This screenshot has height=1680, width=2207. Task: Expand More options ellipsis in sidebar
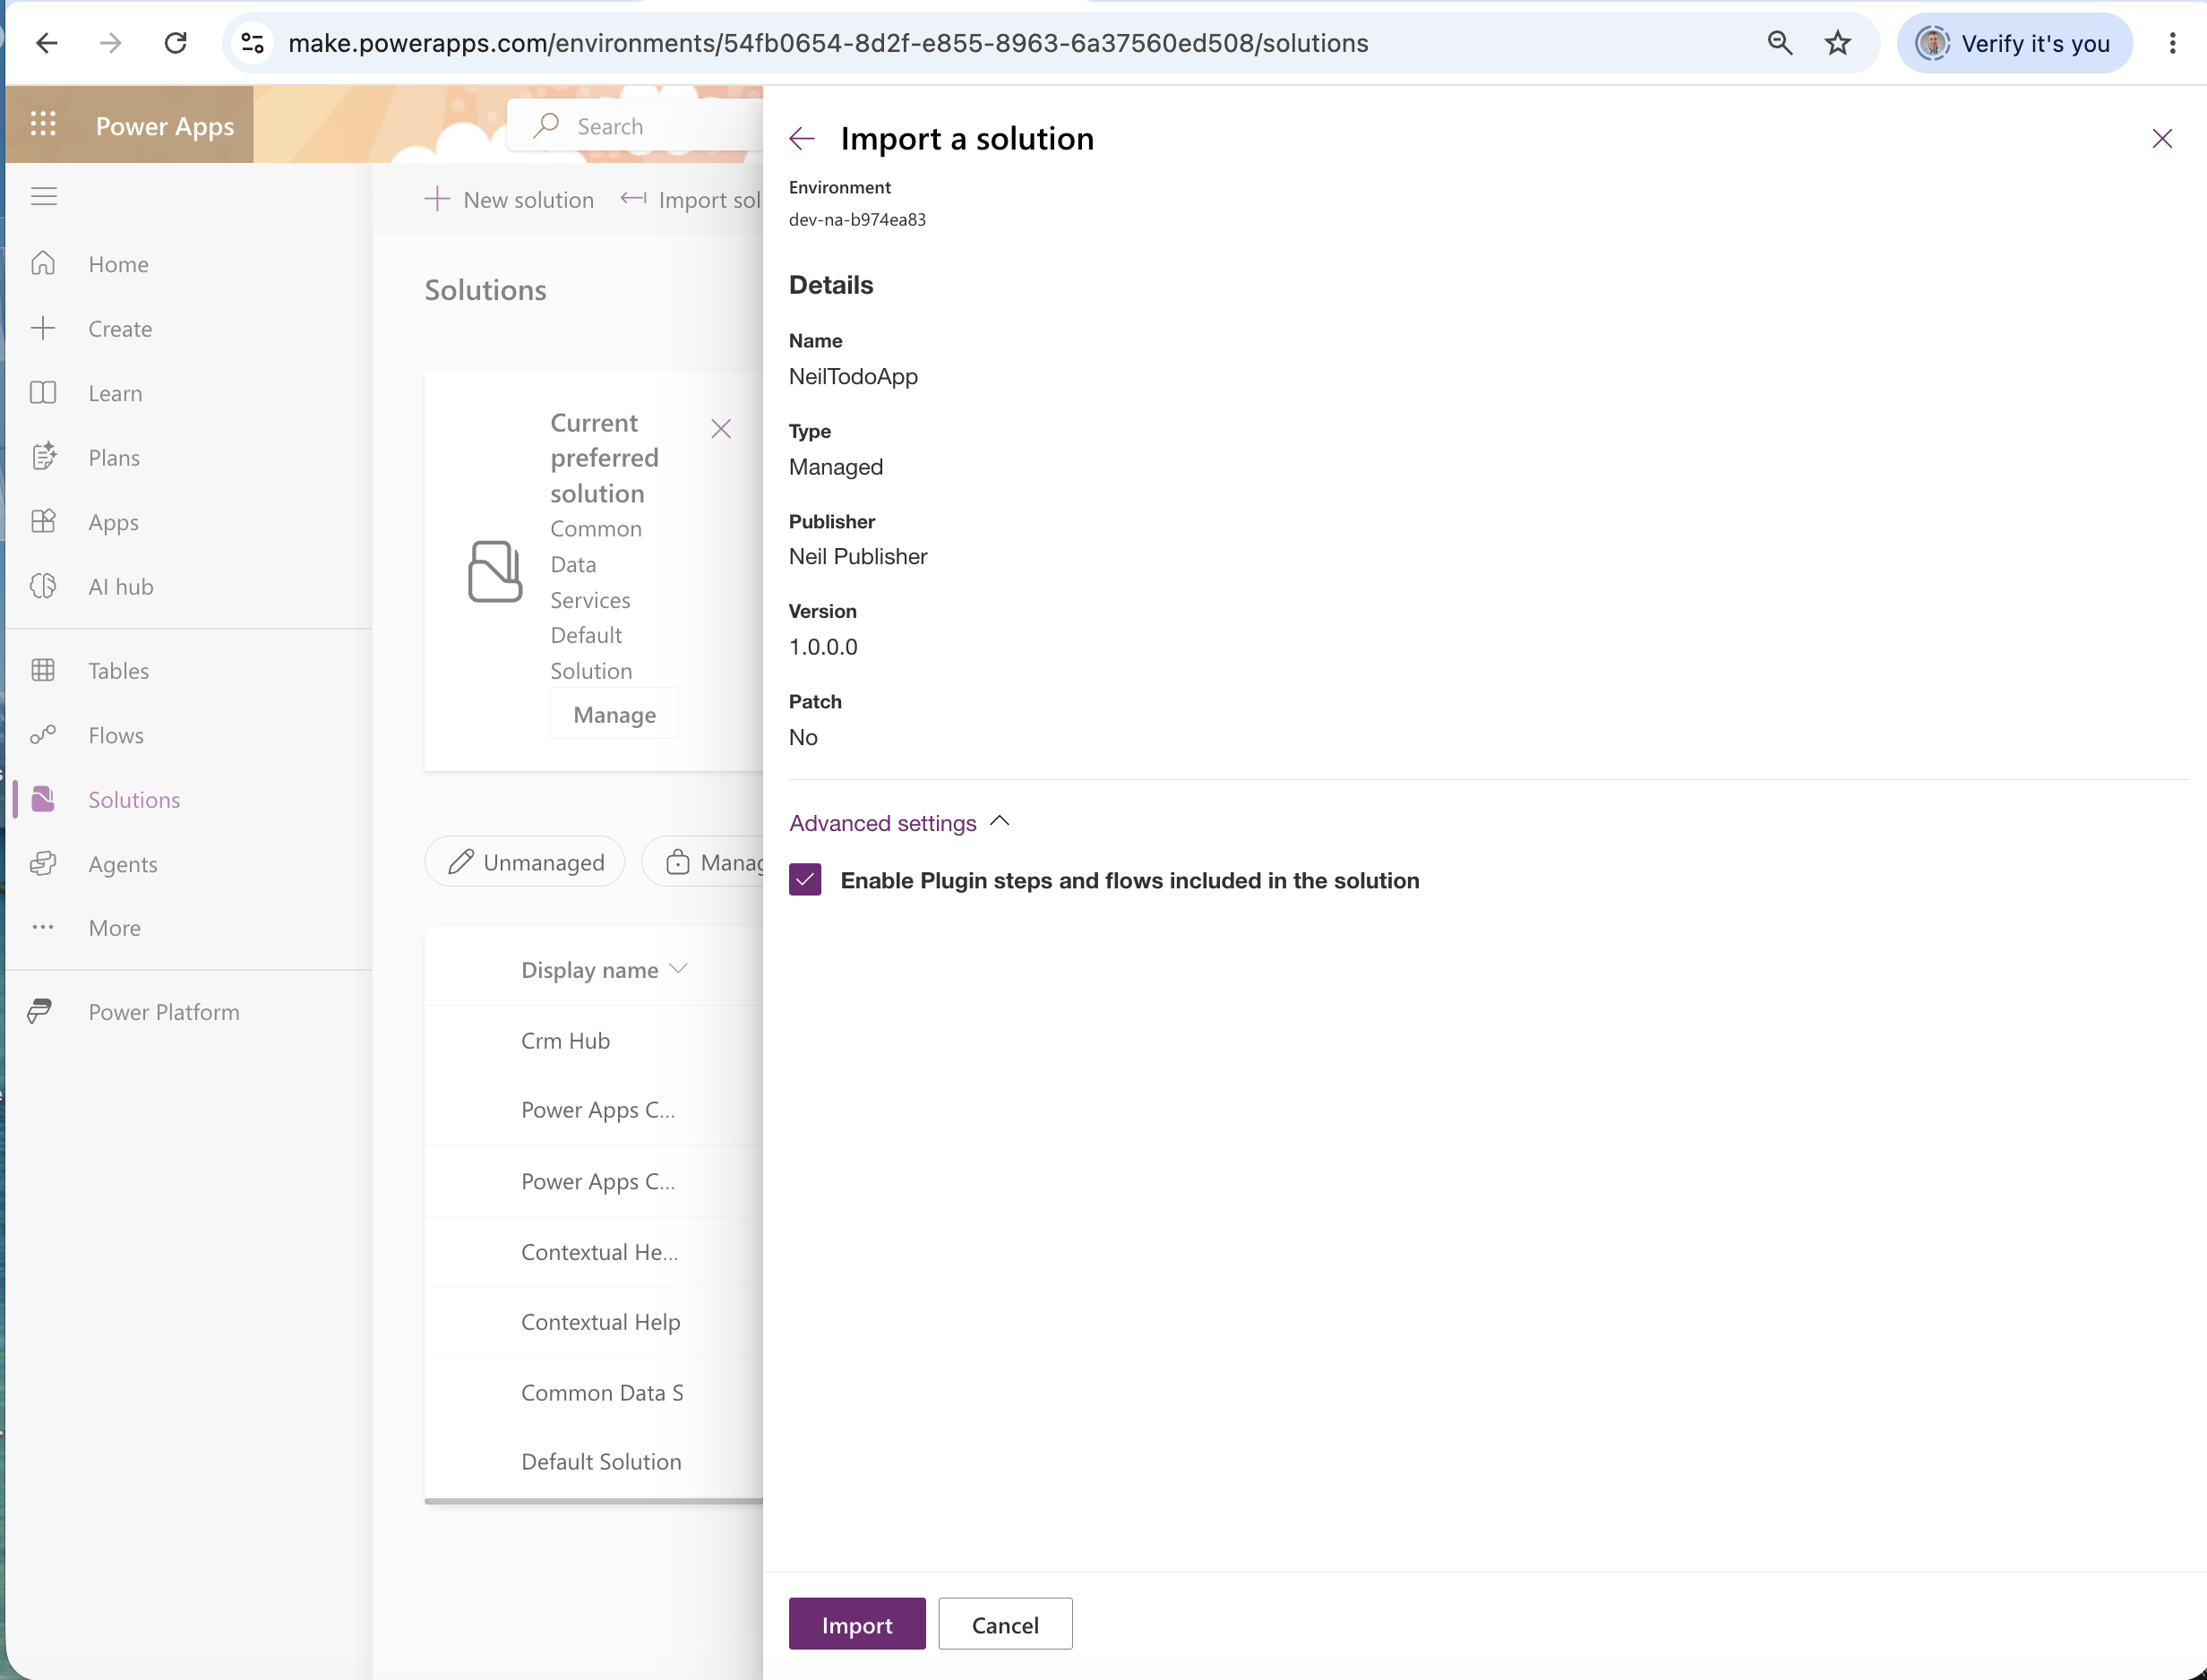(x=43, y=927)
